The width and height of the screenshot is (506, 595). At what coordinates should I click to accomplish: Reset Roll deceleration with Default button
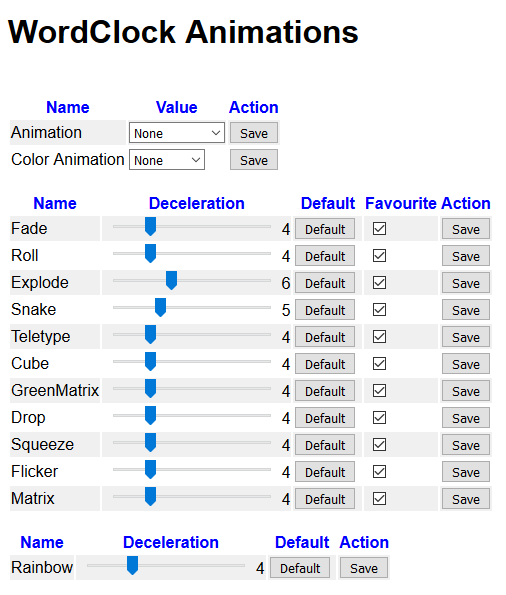click(x=325, y=256)
